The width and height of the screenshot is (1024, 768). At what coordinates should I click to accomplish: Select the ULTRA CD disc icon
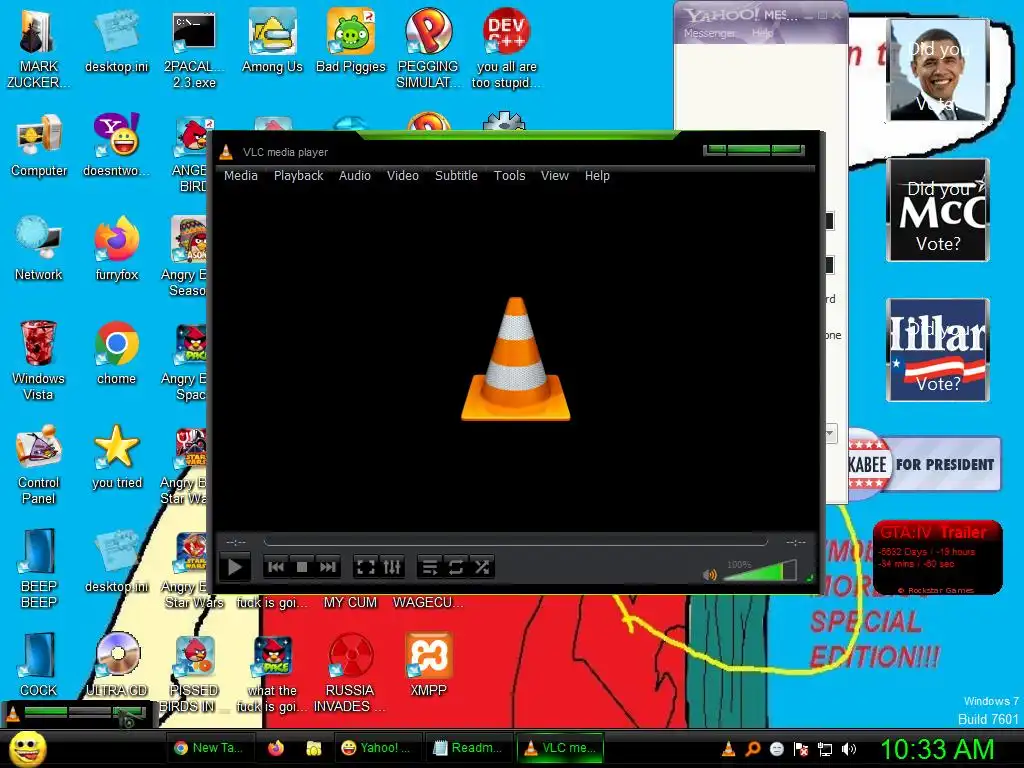(x=117, y=665)
